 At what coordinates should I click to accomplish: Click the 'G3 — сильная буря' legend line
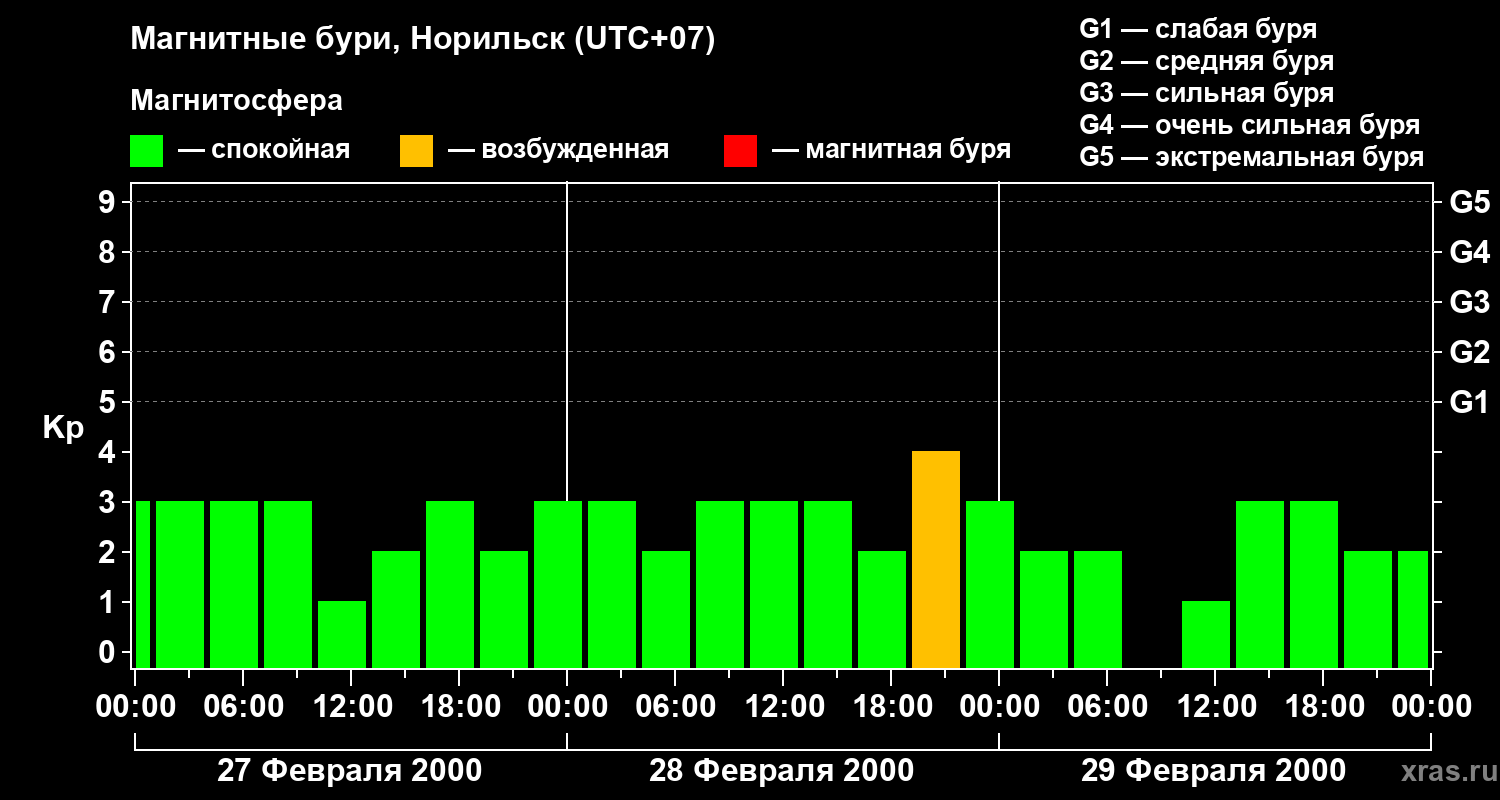click(x=1206, y=93)
